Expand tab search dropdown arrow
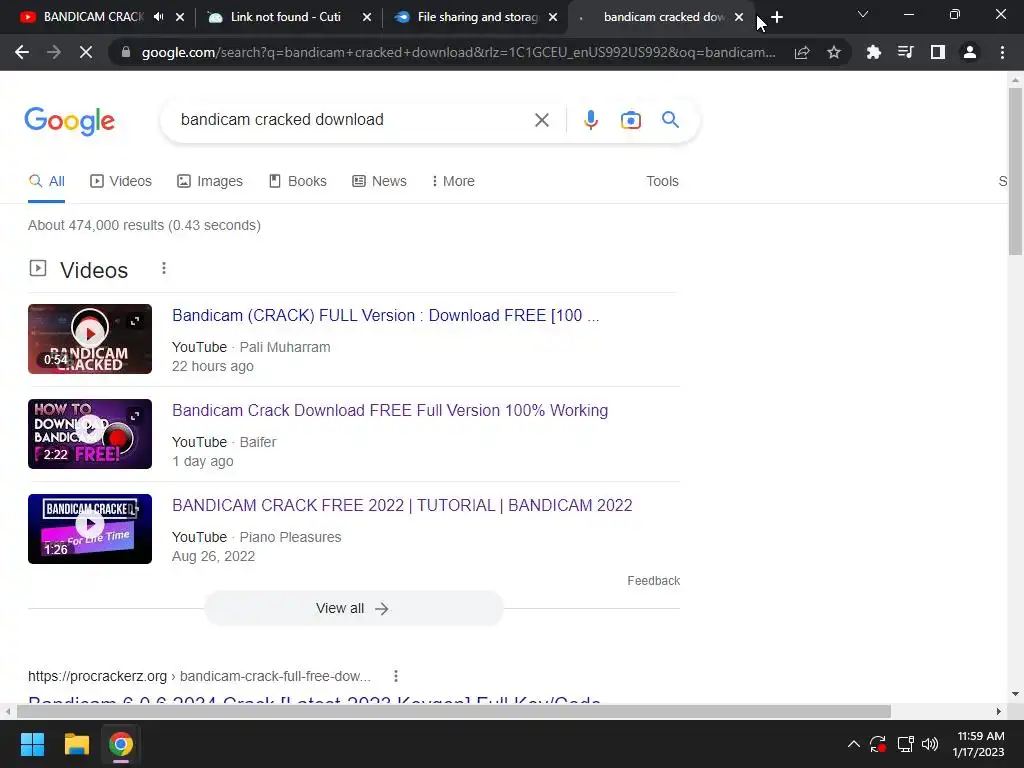Viewport: 1024px width, 768px height. (x=863, y=14)
